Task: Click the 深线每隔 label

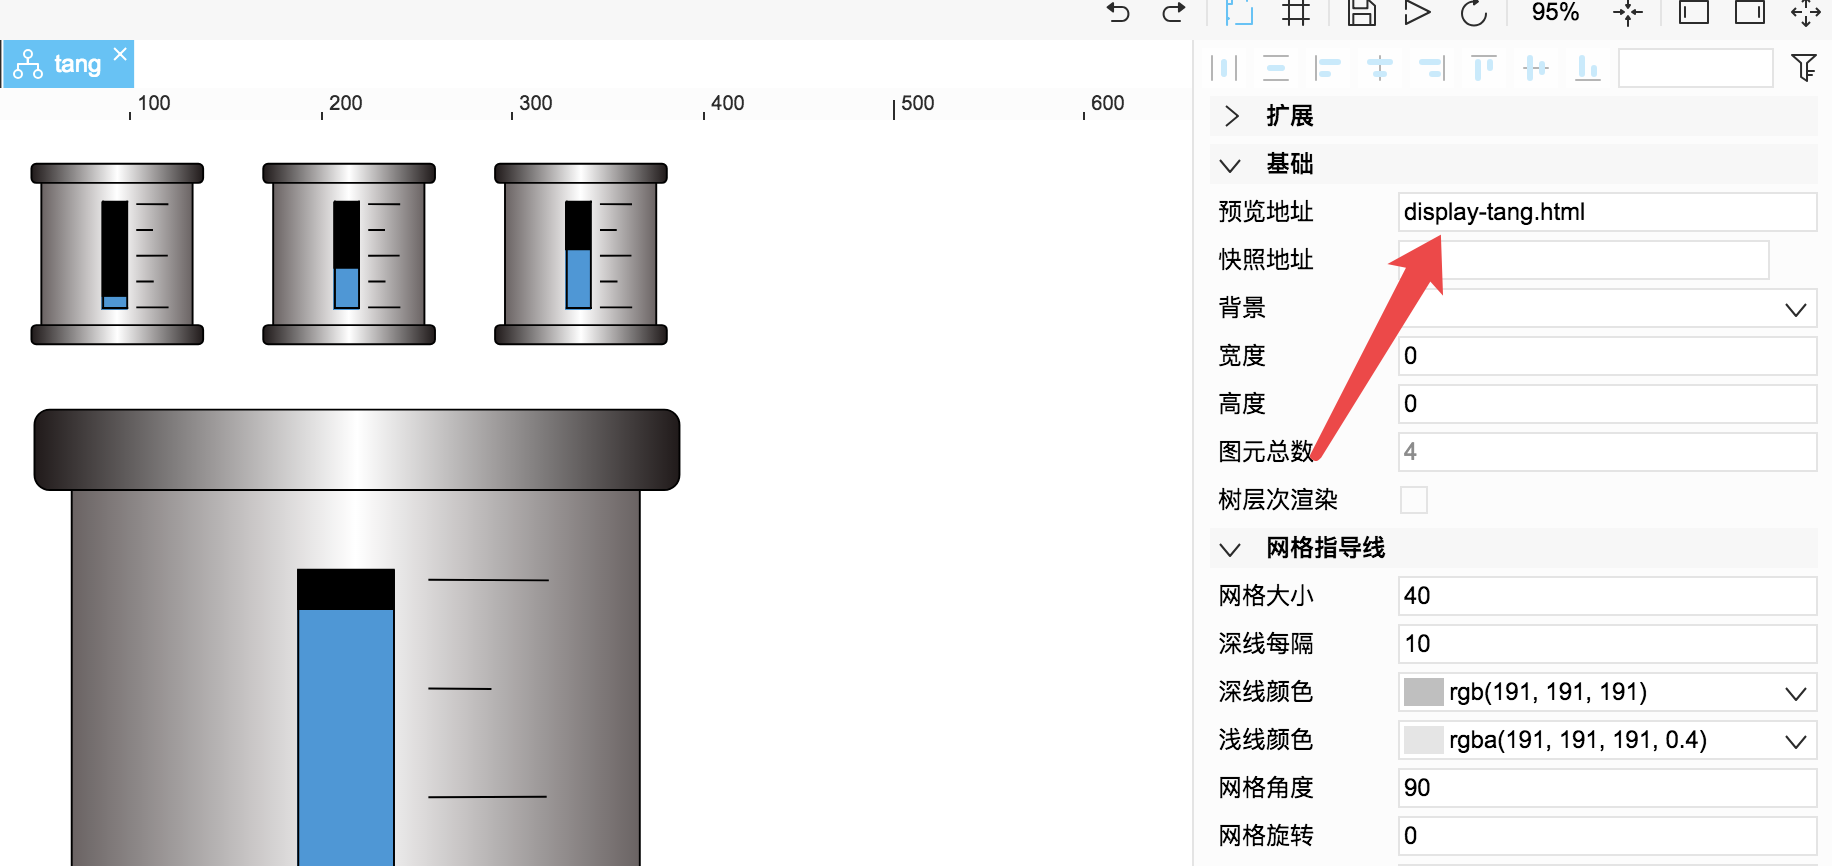Action: coord(1266,644)
